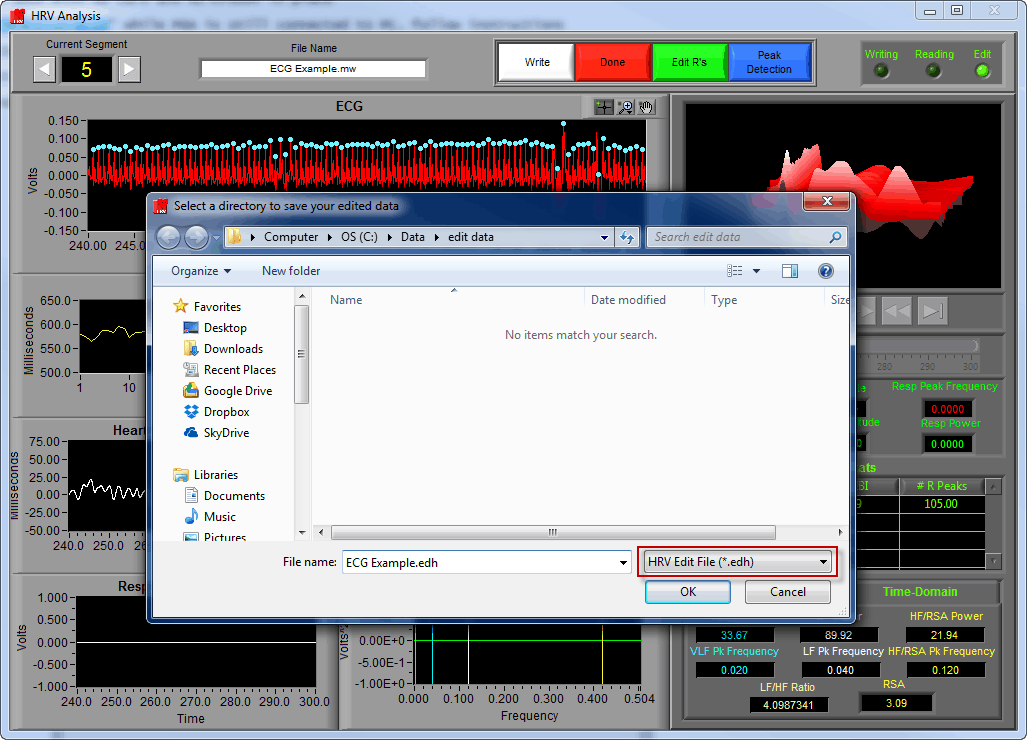Click the change view icon
The height and width of the screenshot is (740, 1027).
(735, 271)
